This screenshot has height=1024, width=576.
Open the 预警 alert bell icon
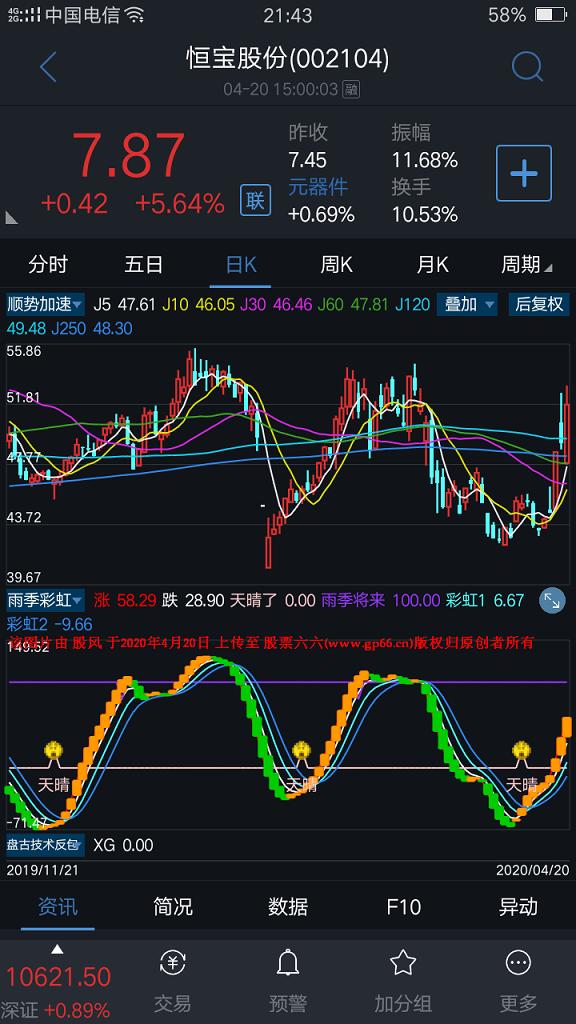(x=288, y=963)
